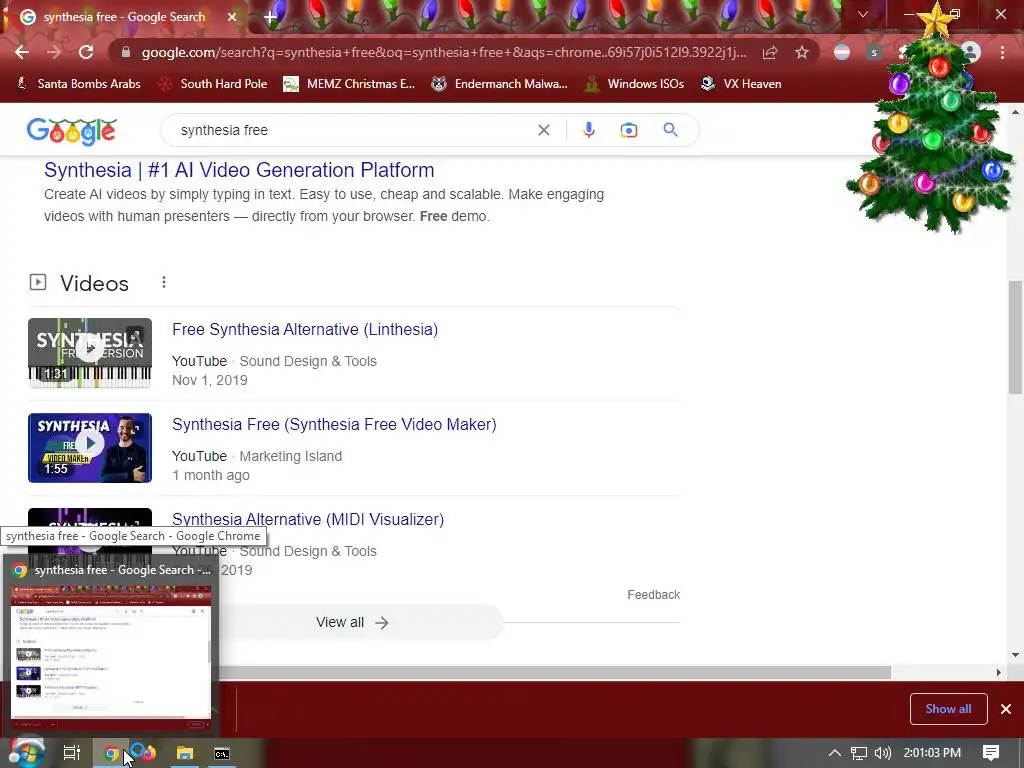Viewport: 1024px width, 768px height.
Task: Open the Santa Bombs Arabs bookmark
Action: 79,84
